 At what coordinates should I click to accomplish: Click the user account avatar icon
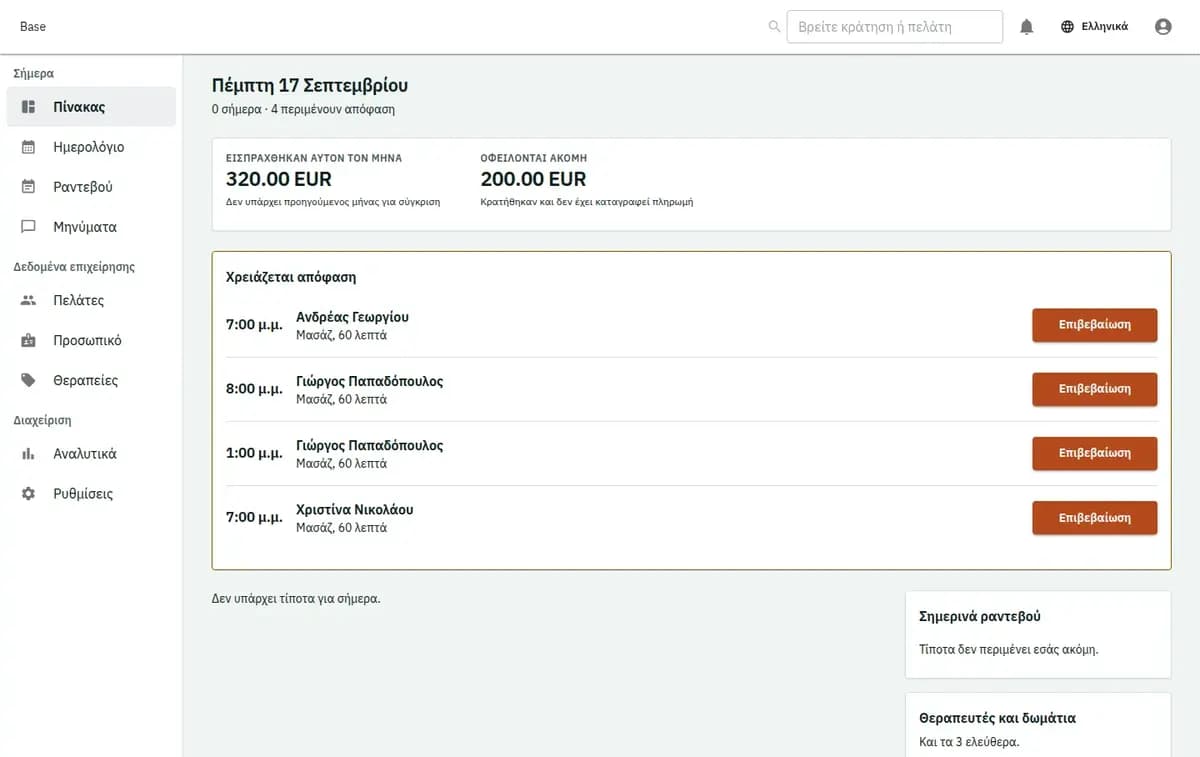pos(1163,27)
